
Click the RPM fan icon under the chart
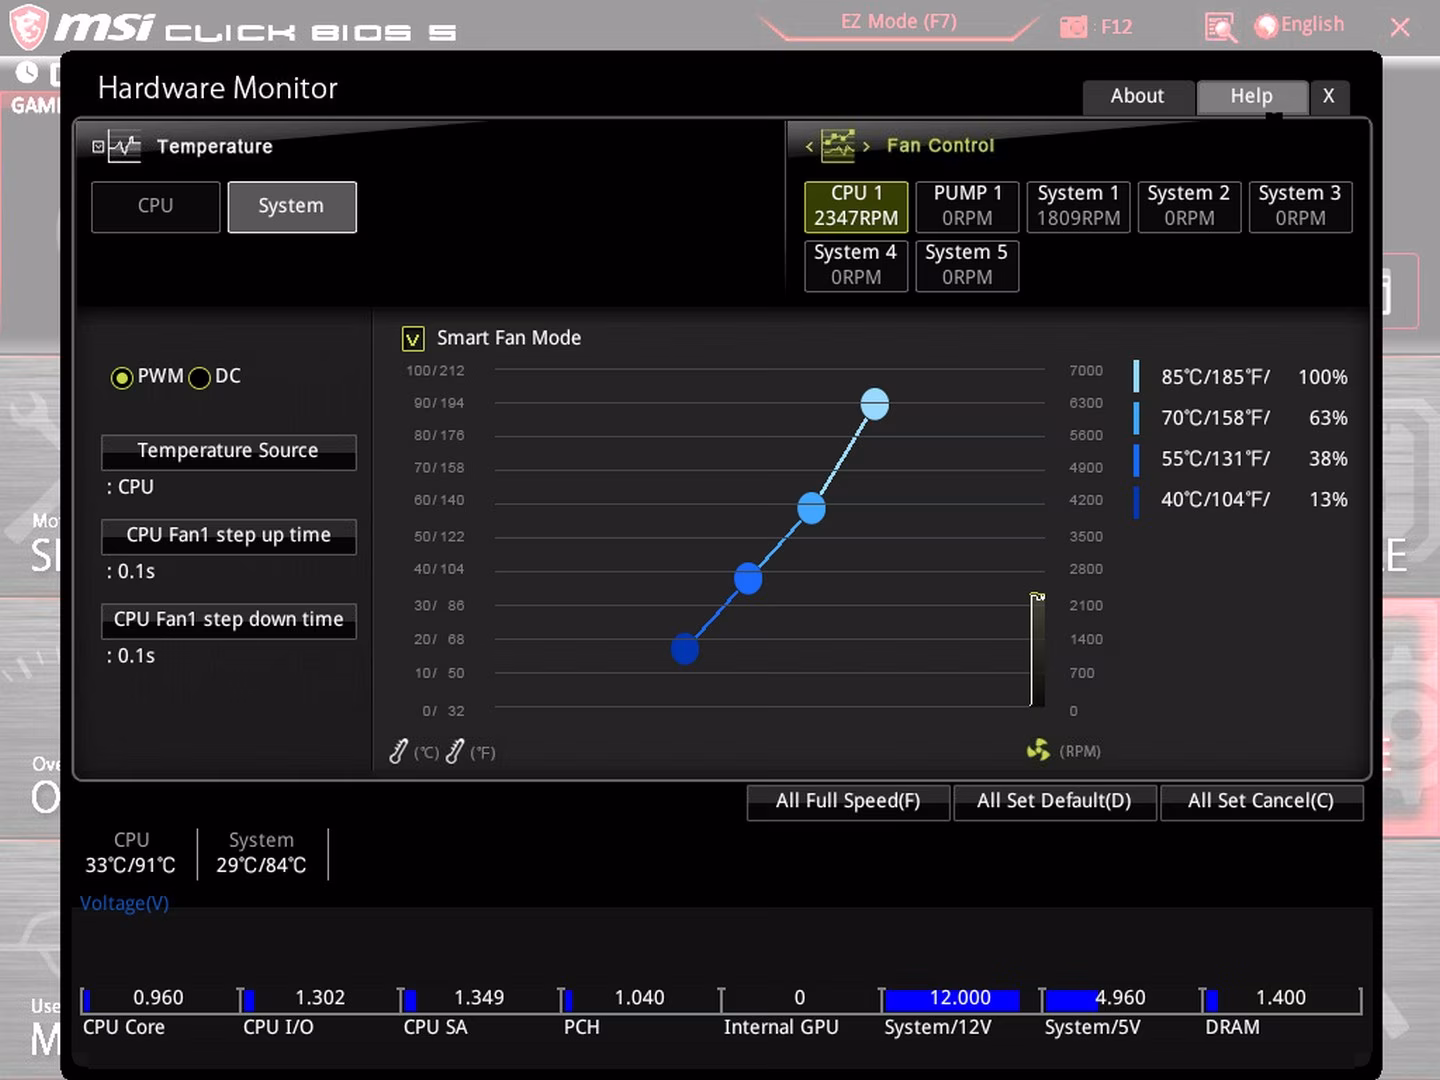pyautogui.click(x=1038, y=750)
